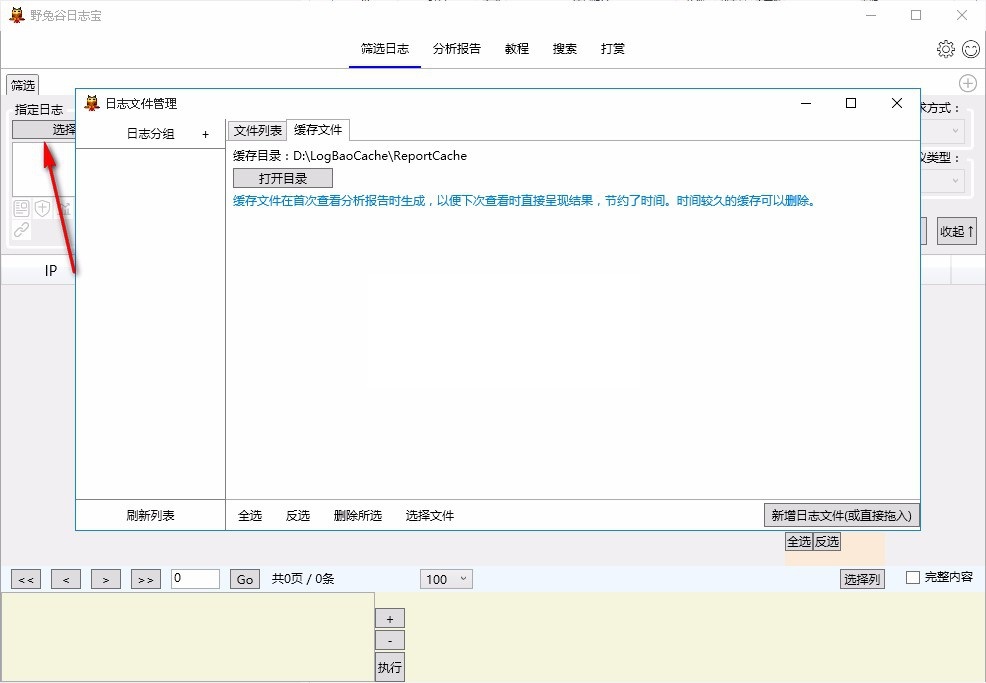This screenshot has width=986, height=683.
Task: Select 缓存文件 tab
Action: tap(318, 130)
